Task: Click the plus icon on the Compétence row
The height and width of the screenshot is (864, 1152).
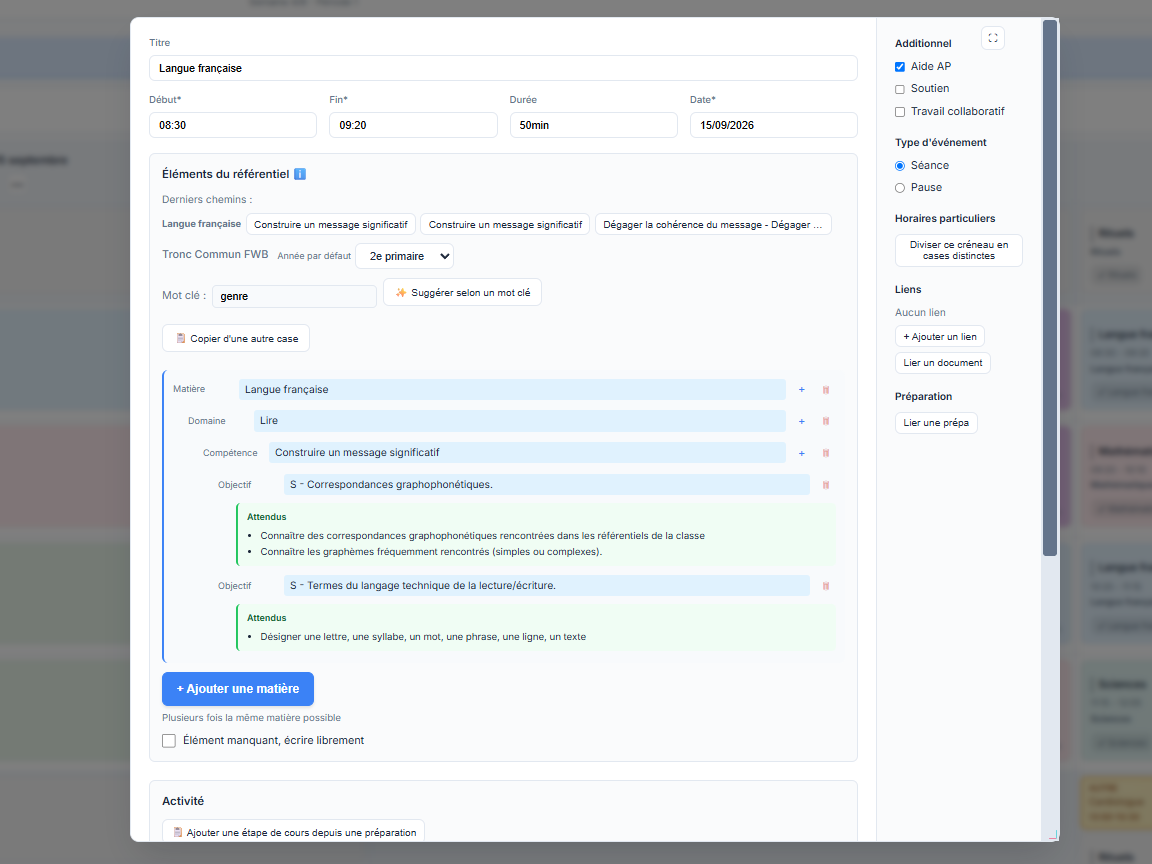Action: 802,453
